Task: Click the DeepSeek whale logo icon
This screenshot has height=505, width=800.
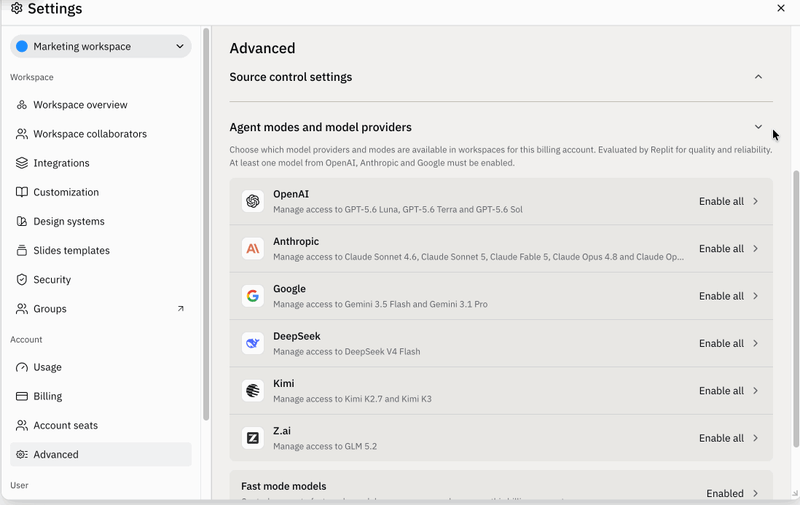Action: click(253, 343)
